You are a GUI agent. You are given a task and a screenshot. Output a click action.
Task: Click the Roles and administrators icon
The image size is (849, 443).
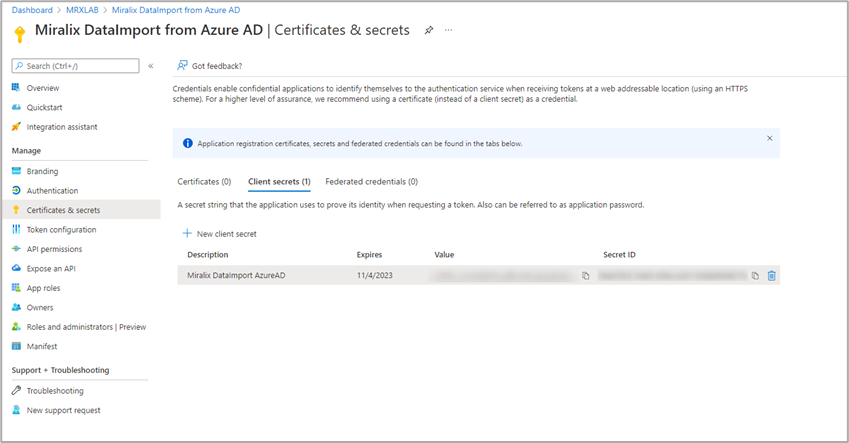16,327
